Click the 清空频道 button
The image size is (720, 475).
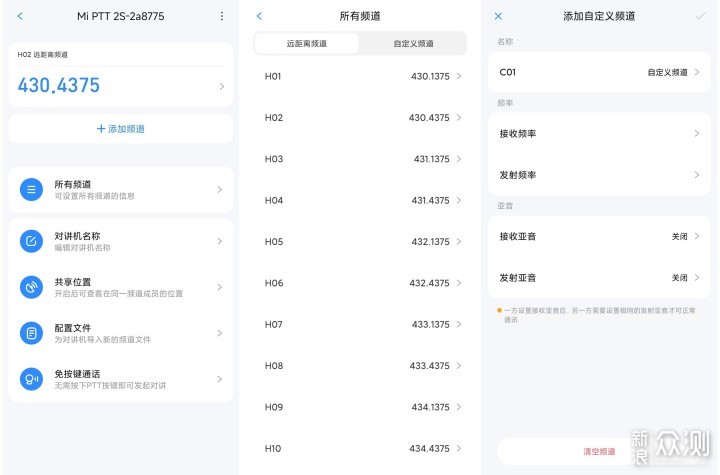(599, 452)
